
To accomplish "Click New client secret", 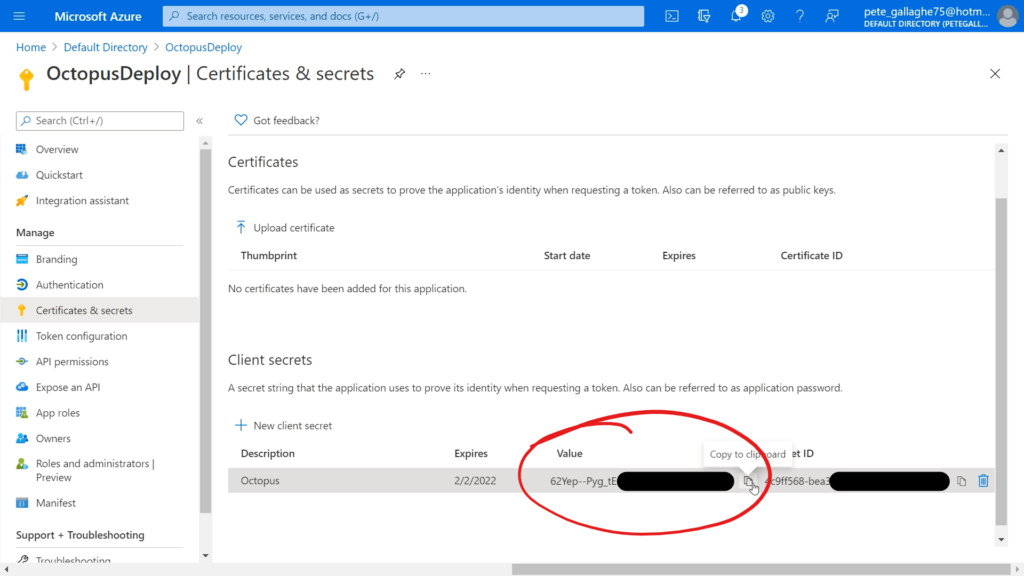I will pos(283,425).
